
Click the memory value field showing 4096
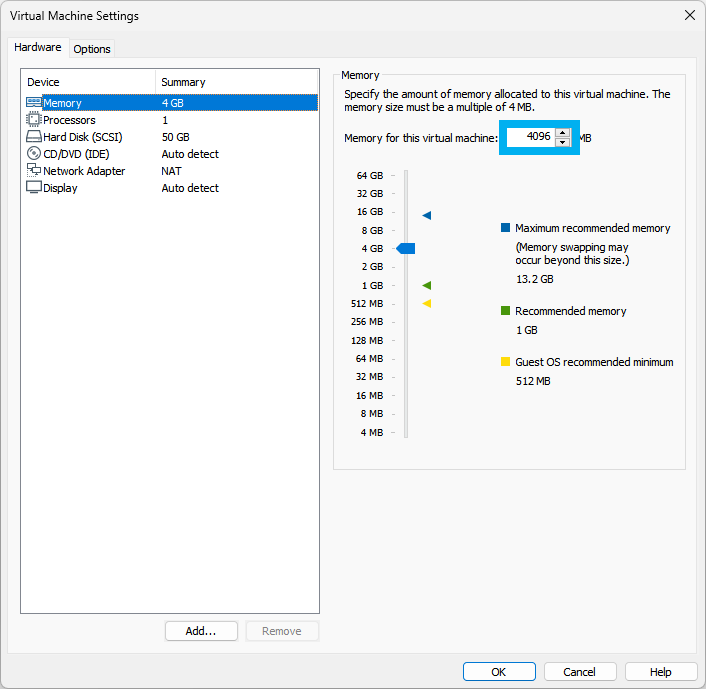(x=530, y=137)
